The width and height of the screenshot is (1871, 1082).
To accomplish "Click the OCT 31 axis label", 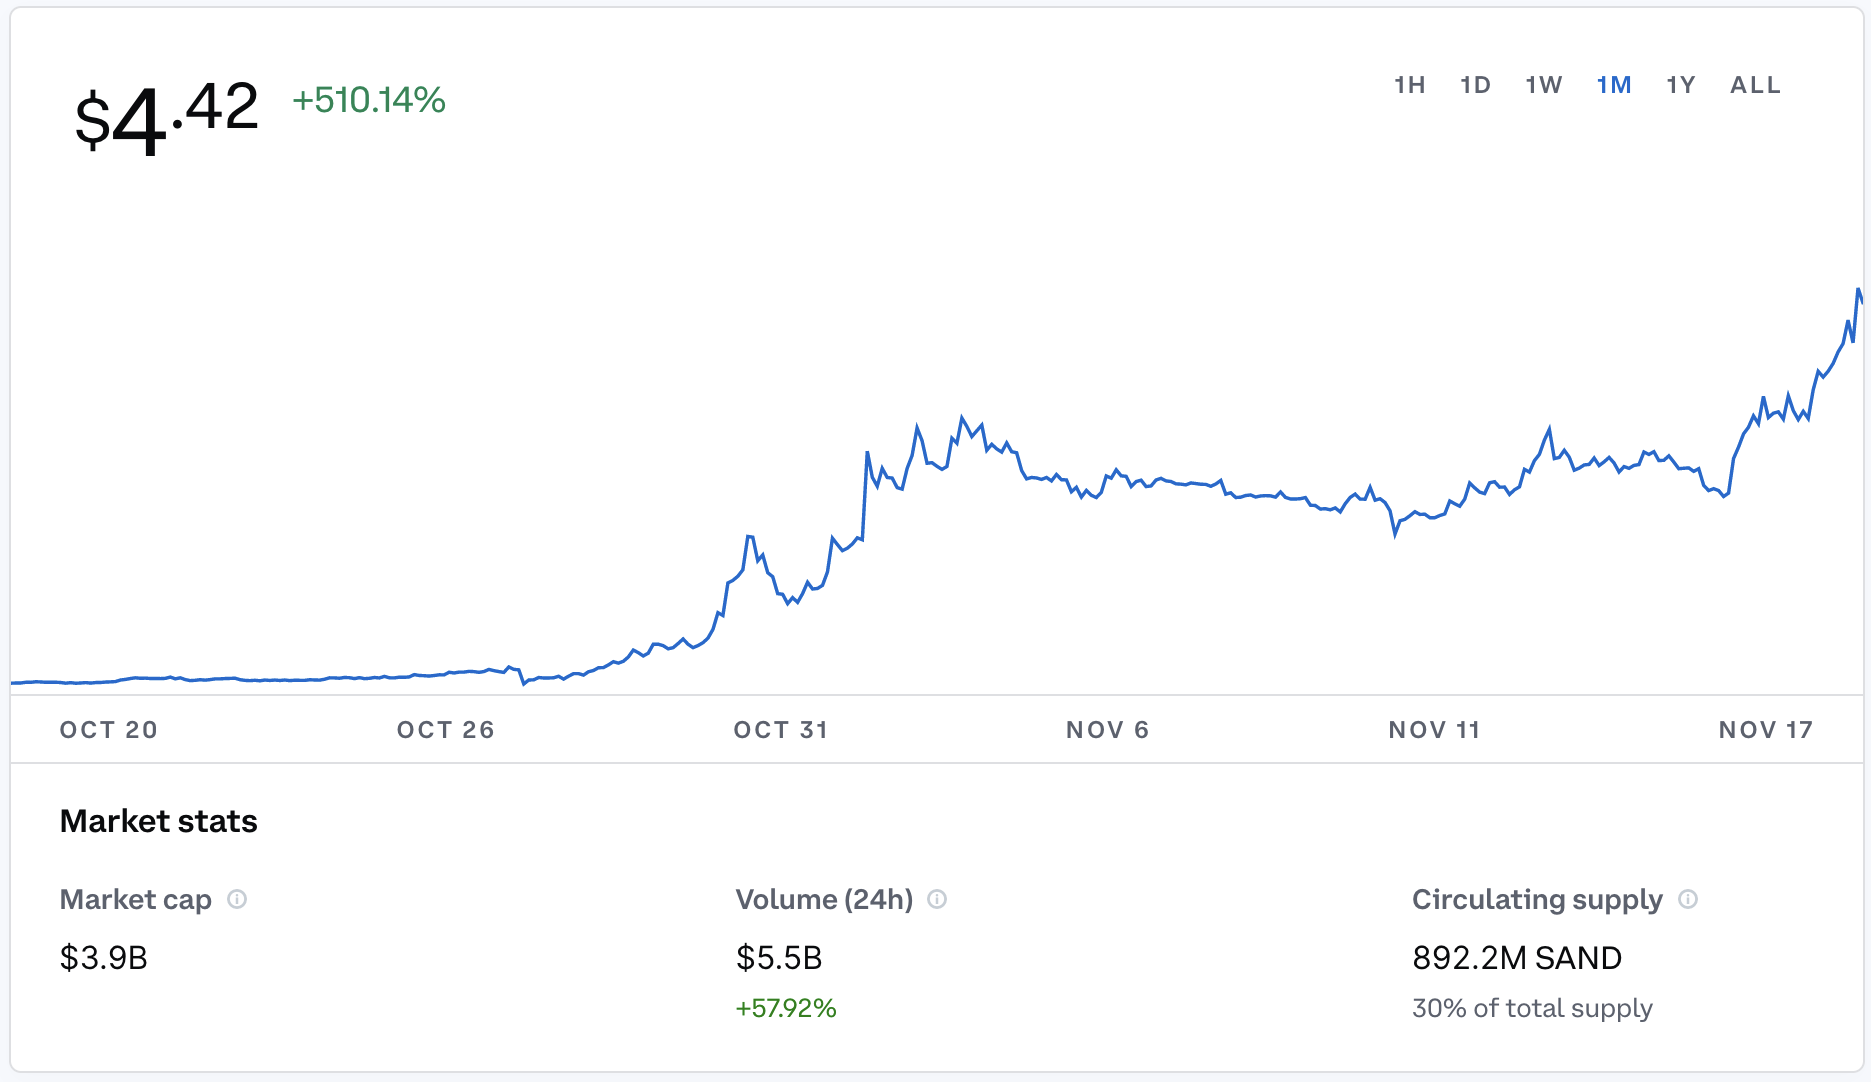I will (x=781, y=730).
